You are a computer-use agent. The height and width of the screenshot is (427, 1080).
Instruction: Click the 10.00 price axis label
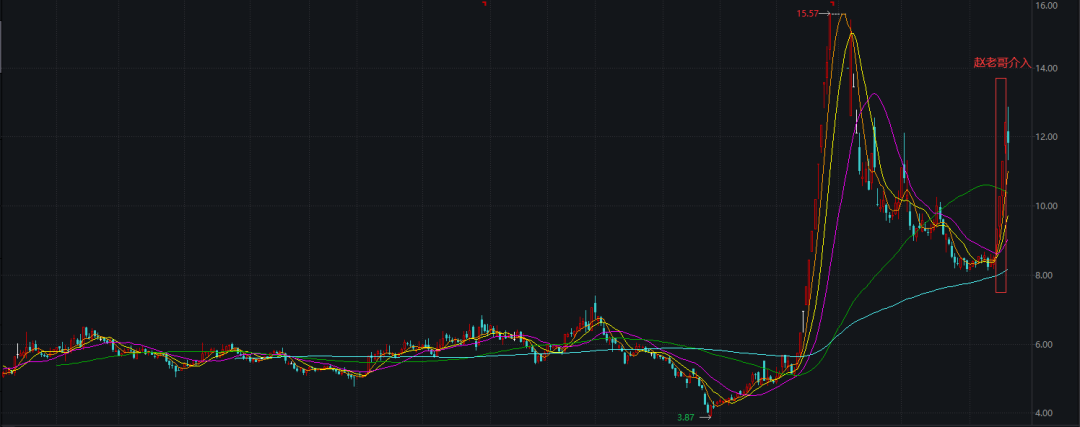[x=1047, y=206]
